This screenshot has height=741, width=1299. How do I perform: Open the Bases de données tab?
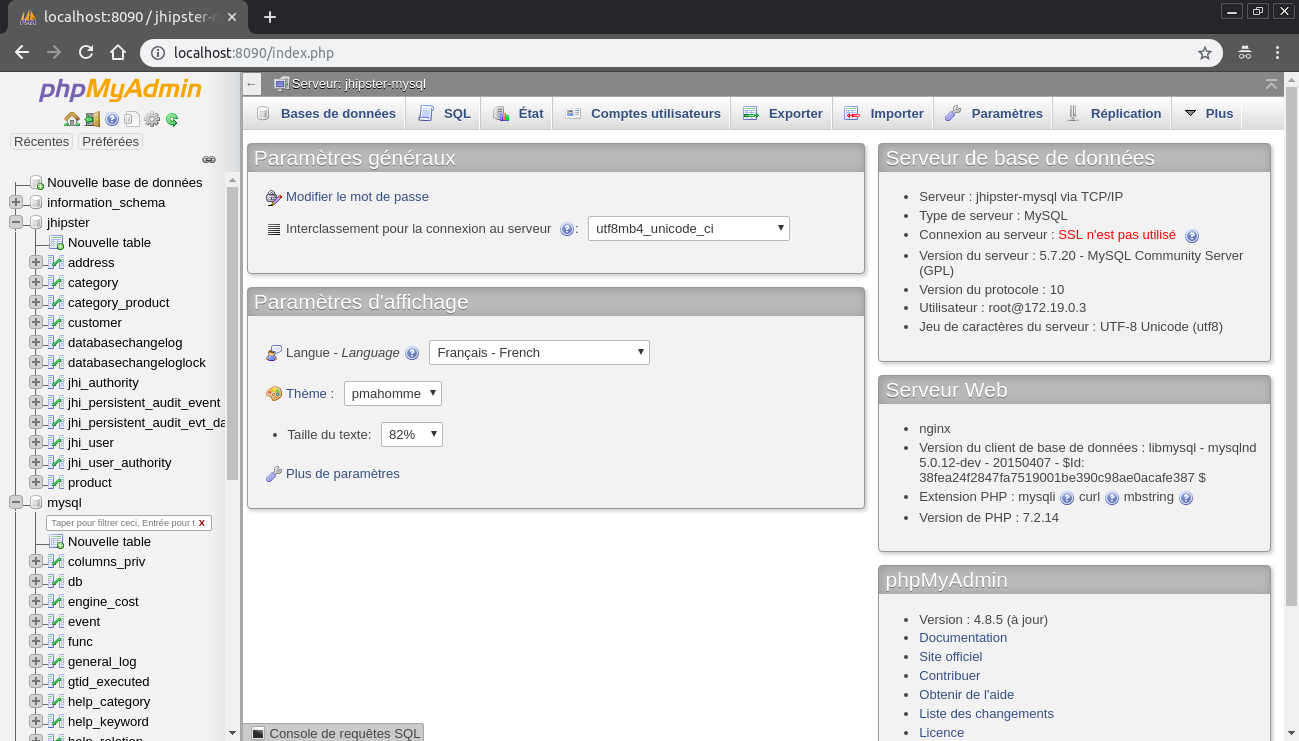(325, 113)
